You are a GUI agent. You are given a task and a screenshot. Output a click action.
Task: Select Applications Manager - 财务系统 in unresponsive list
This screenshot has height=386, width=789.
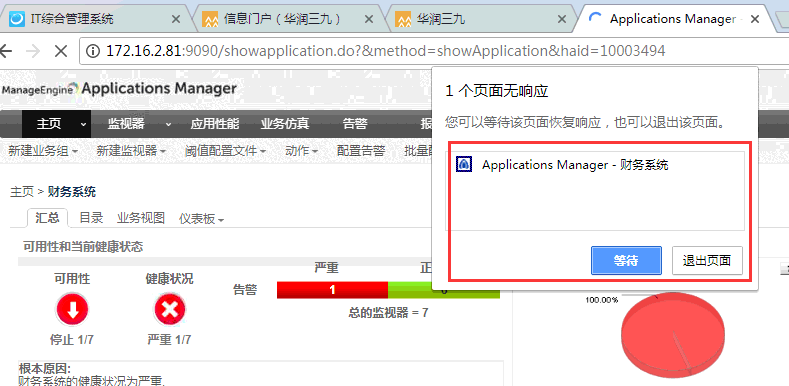[595, 165]
